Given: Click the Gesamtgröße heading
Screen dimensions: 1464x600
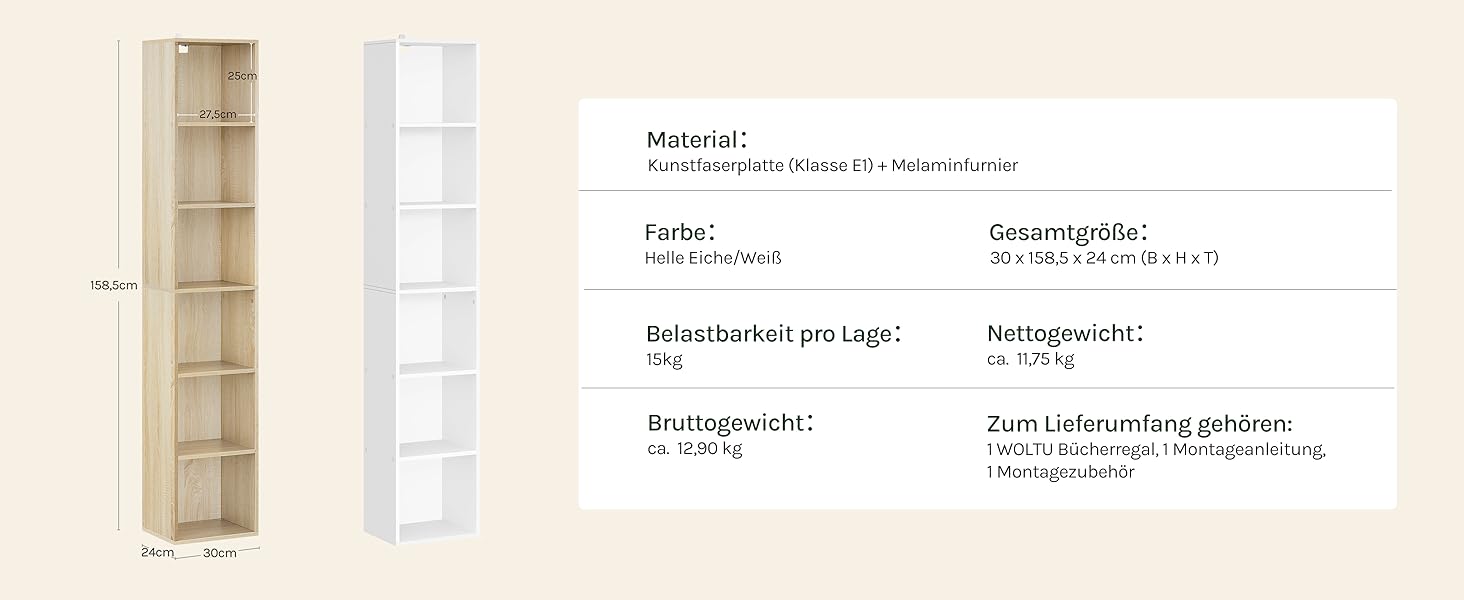Looking at the screenshot, I should 1068,234.
